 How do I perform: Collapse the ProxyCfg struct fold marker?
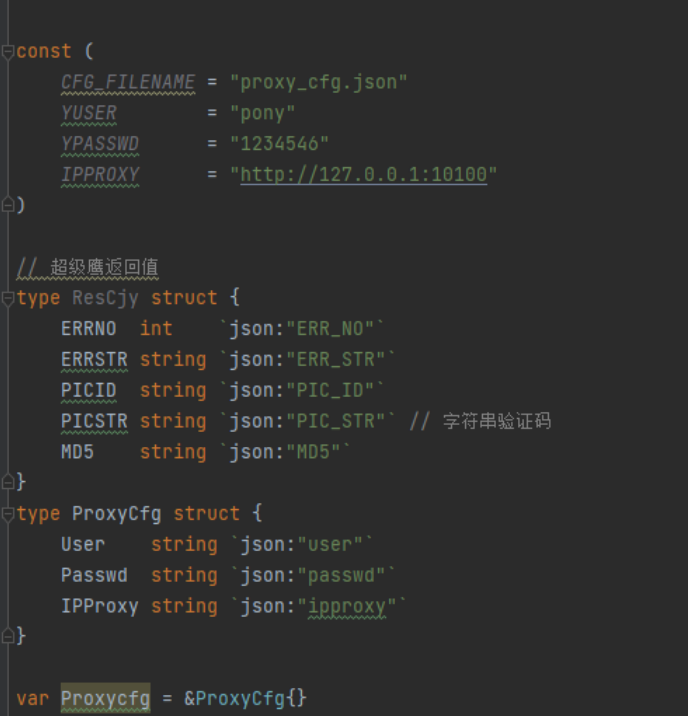8,514
